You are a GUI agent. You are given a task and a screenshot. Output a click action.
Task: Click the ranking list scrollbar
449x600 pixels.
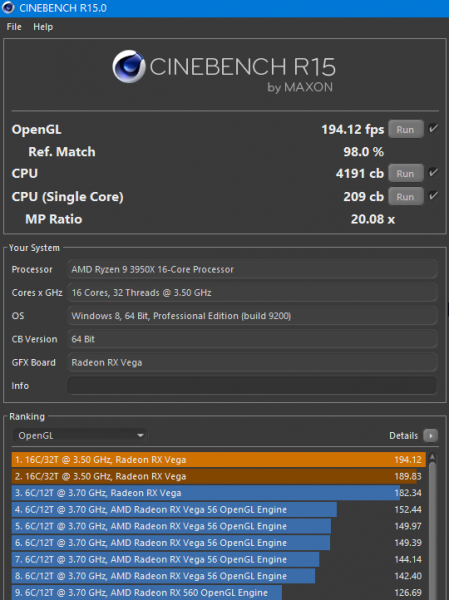click(x=433, y=530)
